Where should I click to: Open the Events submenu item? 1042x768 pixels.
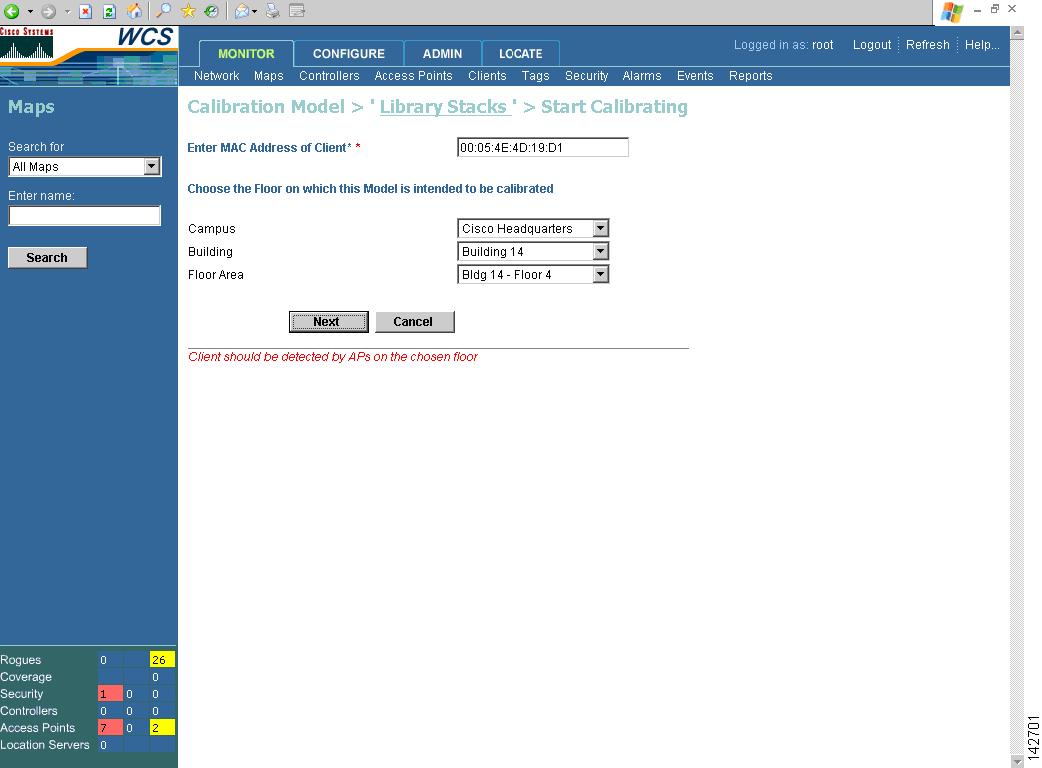(695, 76)
